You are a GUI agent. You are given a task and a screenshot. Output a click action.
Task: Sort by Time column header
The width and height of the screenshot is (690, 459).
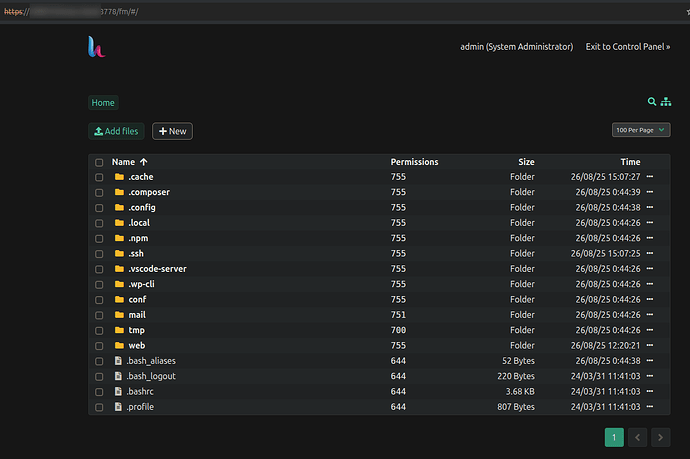[x=630, y=162]
